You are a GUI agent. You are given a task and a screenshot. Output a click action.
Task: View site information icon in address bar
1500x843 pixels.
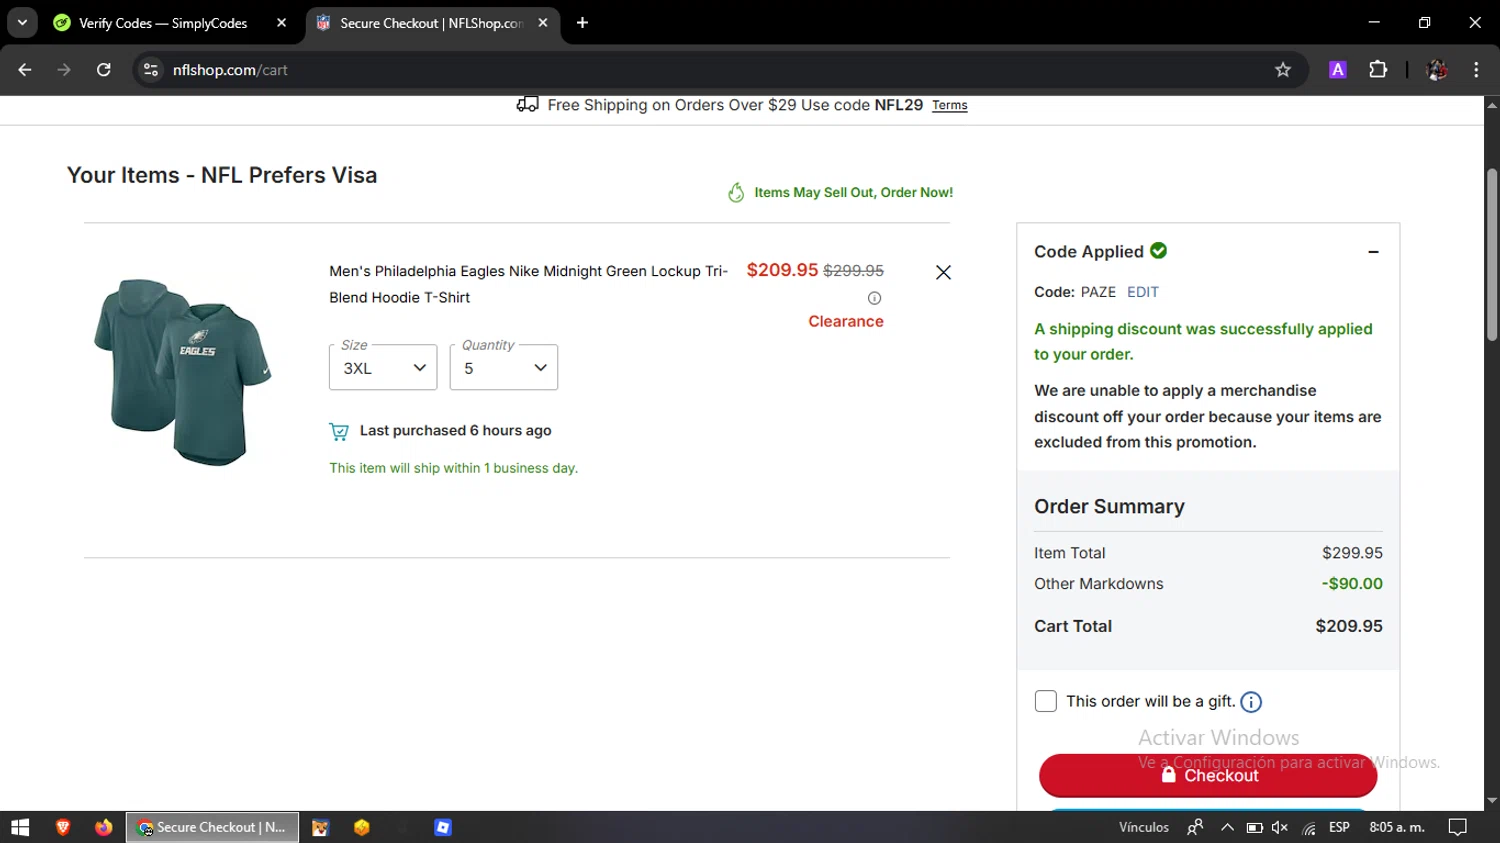click(x=151, y=70)
